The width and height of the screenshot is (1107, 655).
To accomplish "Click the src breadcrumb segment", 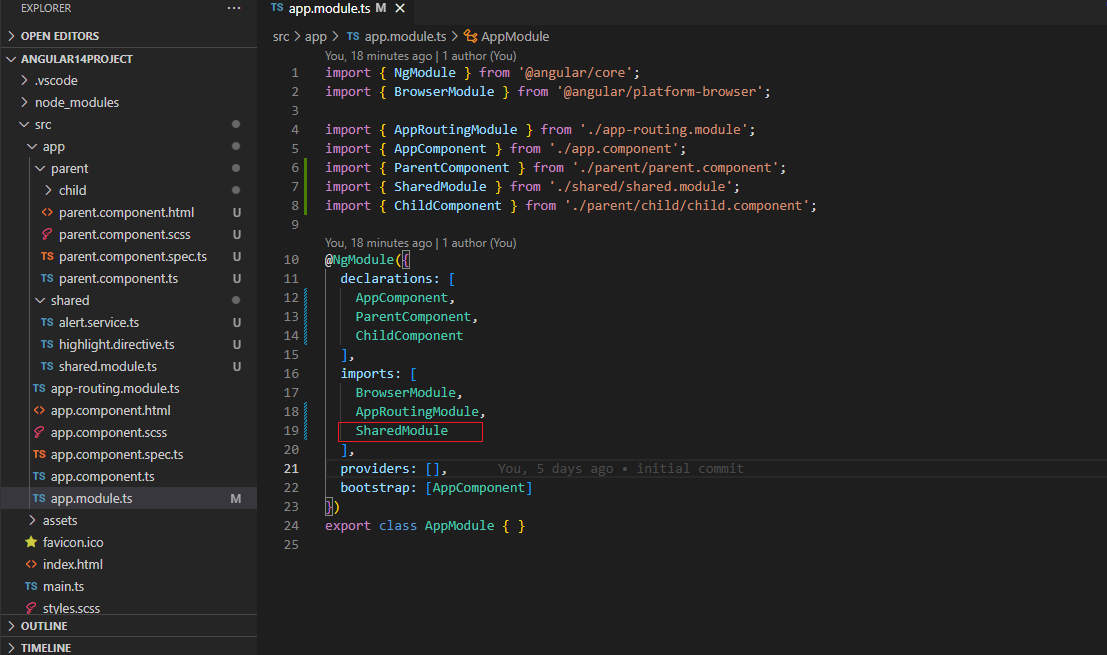I will point(283,36).
